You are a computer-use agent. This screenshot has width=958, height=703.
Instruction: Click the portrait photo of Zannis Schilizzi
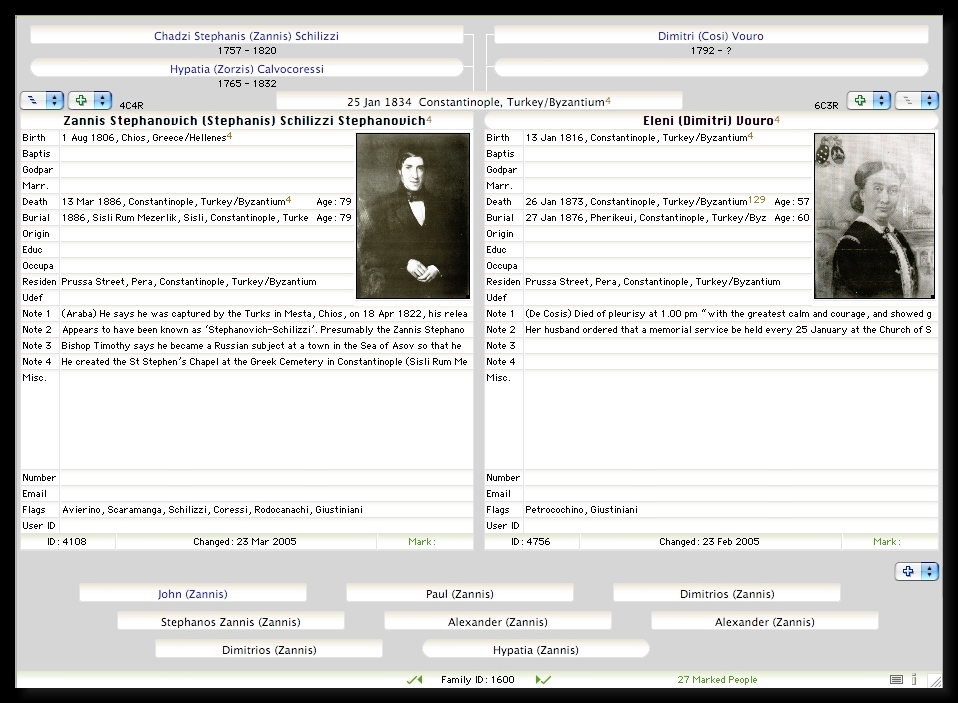(x=412, y=216)
